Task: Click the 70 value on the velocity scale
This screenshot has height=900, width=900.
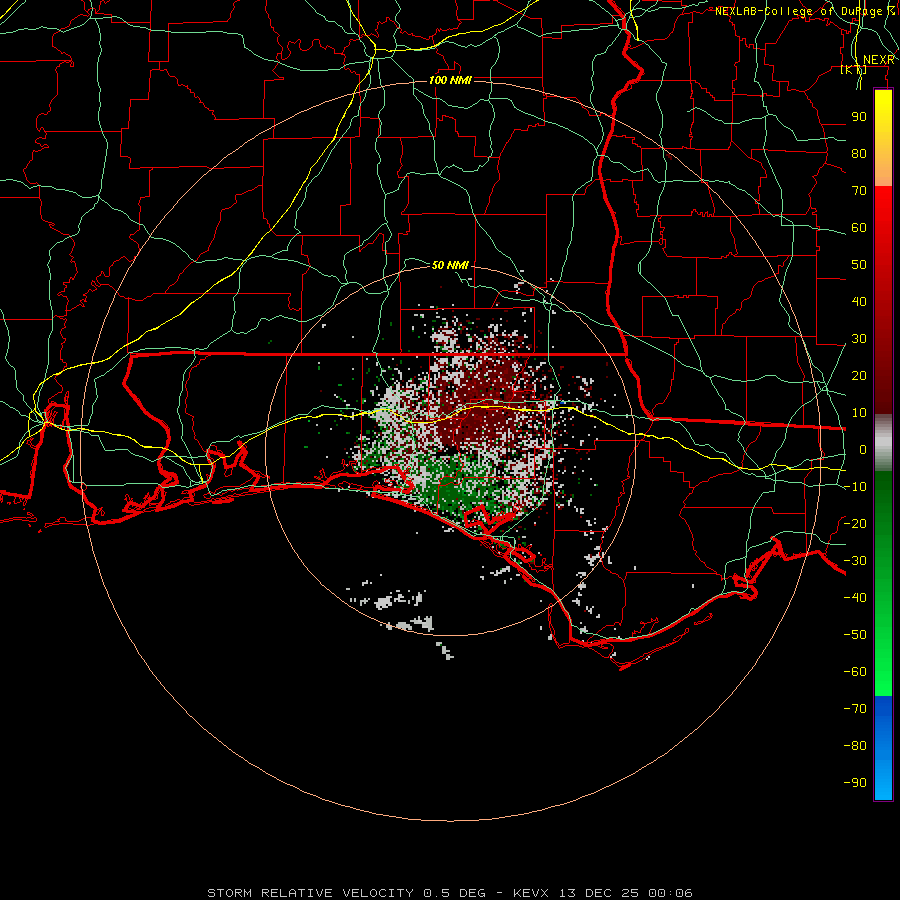Action: tap(859, 191)
